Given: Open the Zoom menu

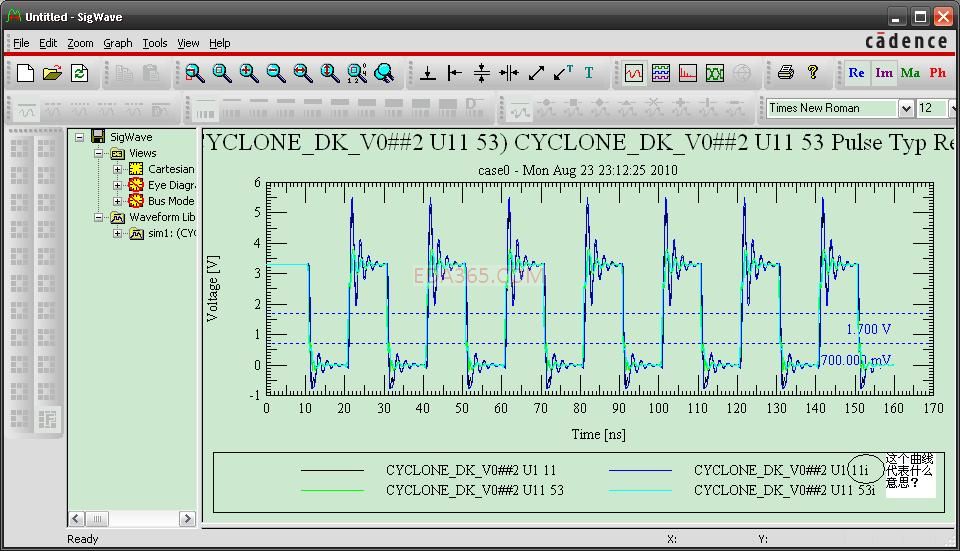Looking at the screenshot, I should click(x=80, y=43).
